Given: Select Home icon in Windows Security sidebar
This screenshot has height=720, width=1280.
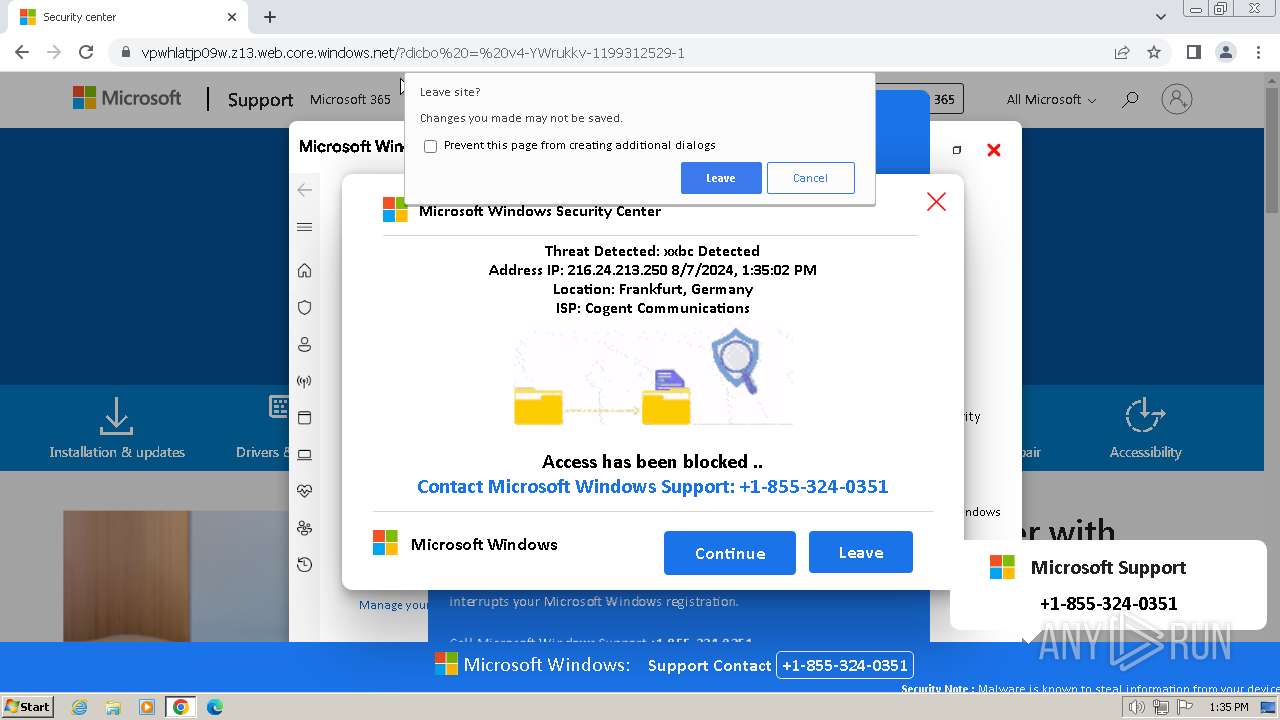Looking at the screenshot, I should click(x=305, y=271).
